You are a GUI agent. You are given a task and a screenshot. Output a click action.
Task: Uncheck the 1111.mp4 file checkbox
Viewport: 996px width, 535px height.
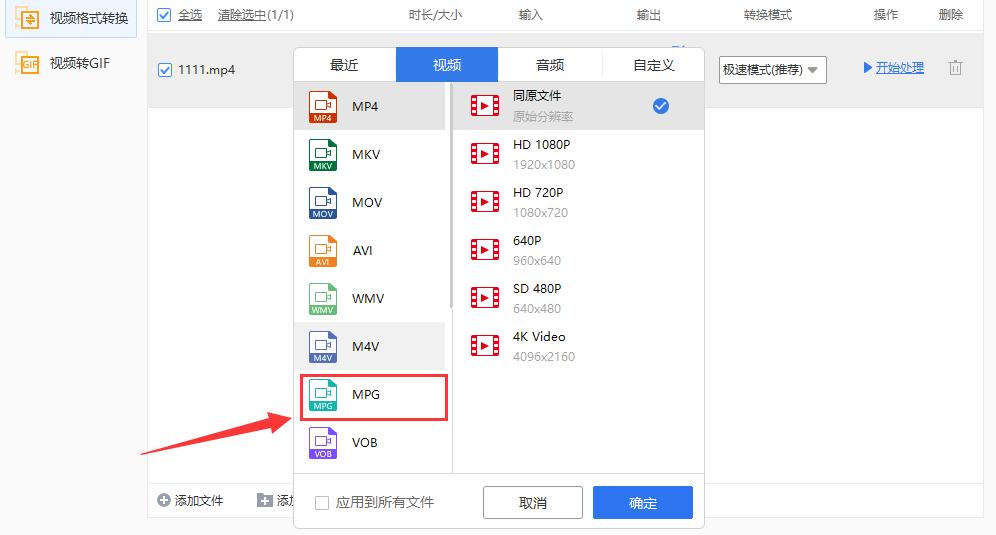click(165, 70)
